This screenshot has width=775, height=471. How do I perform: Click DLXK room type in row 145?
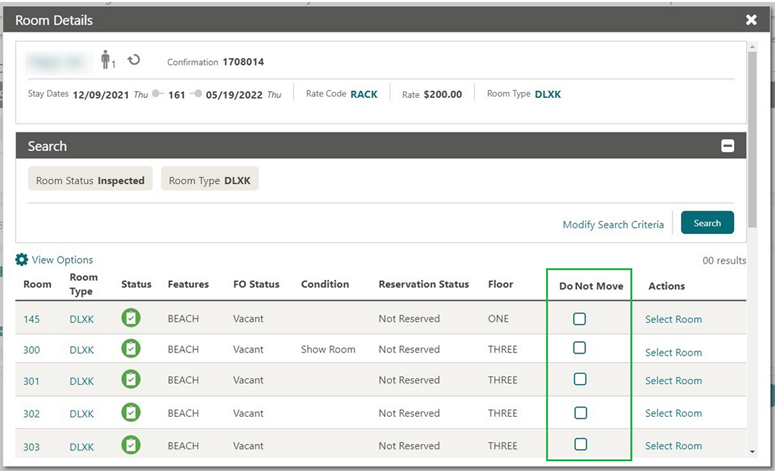(x=82, y=319)
